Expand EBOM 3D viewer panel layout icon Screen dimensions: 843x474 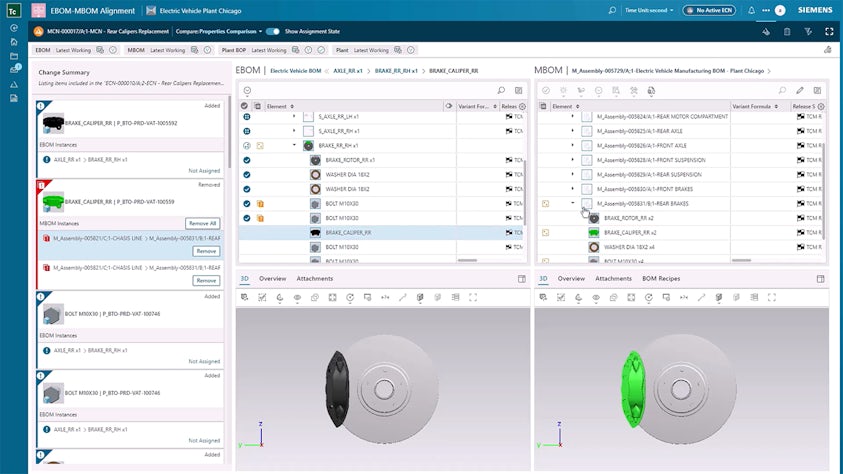(x=521, y=279)
